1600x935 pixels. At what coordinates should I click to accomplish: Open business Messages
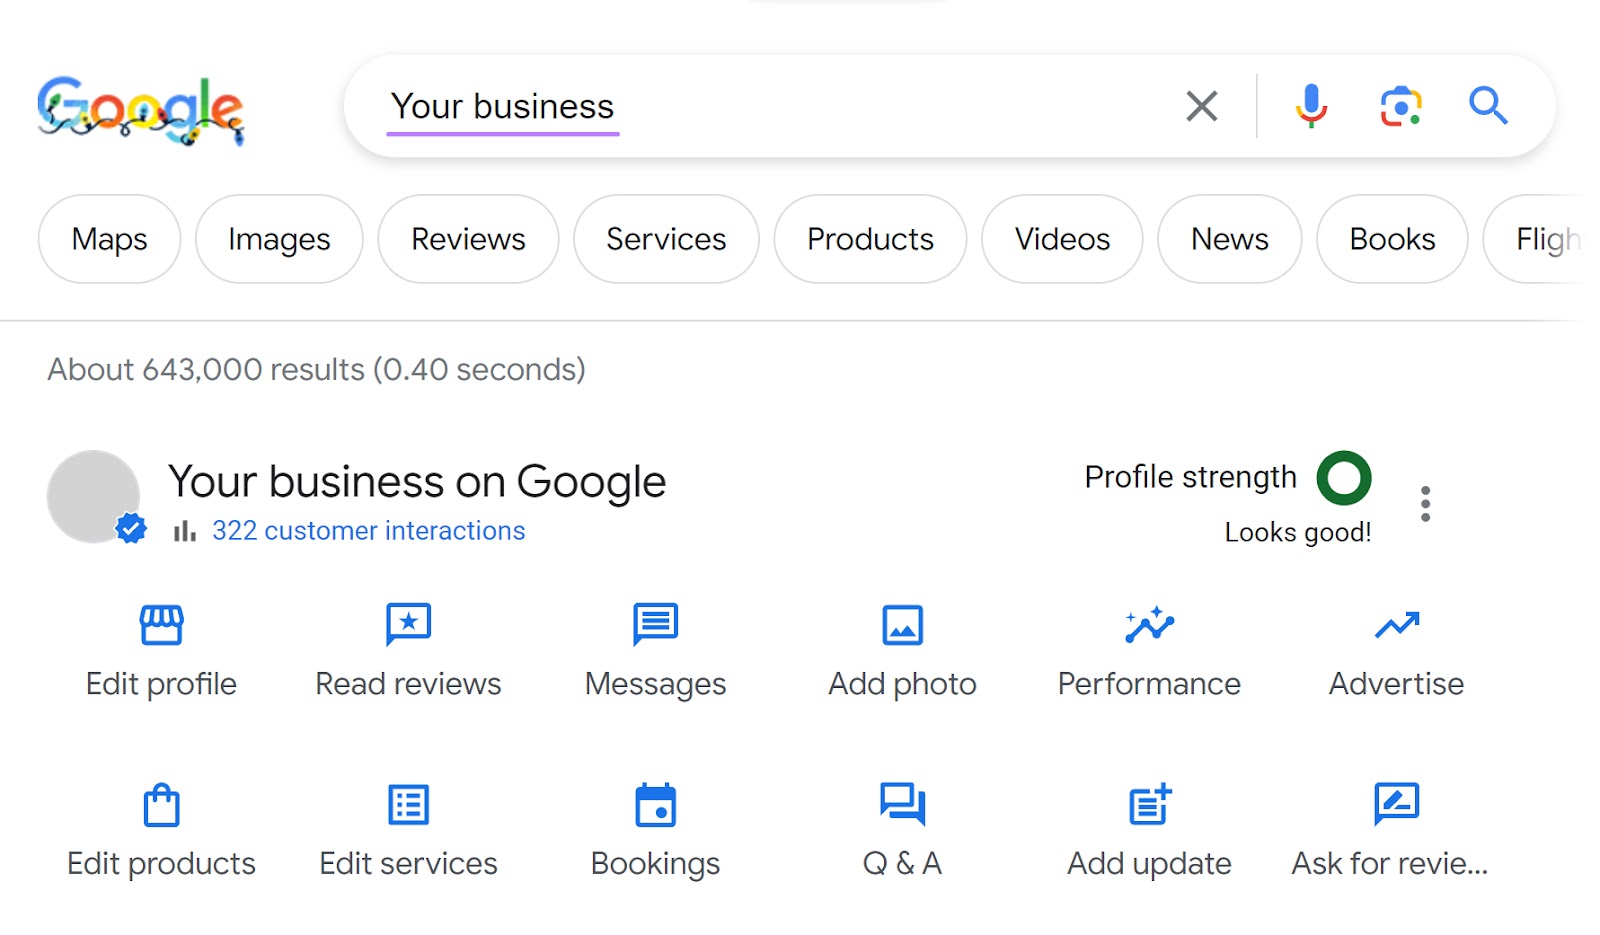(x=653, y=650)
